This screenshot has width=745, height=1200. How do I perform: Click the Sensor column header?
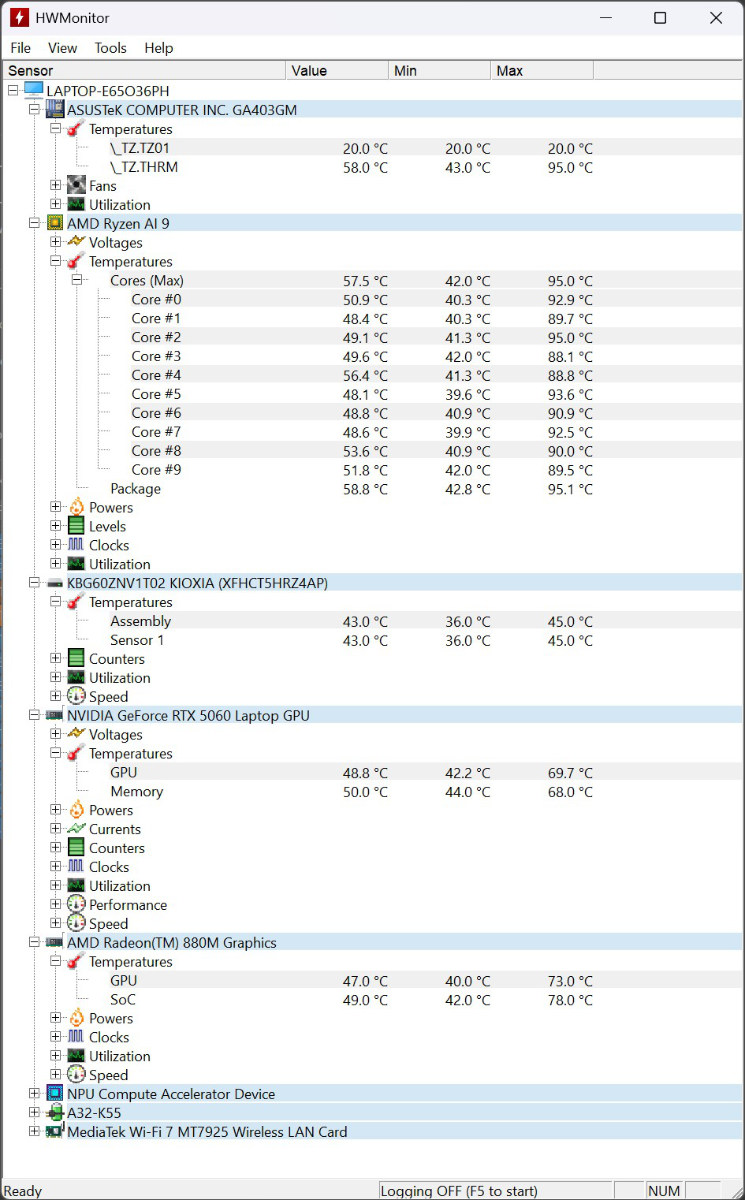point(144,71)
